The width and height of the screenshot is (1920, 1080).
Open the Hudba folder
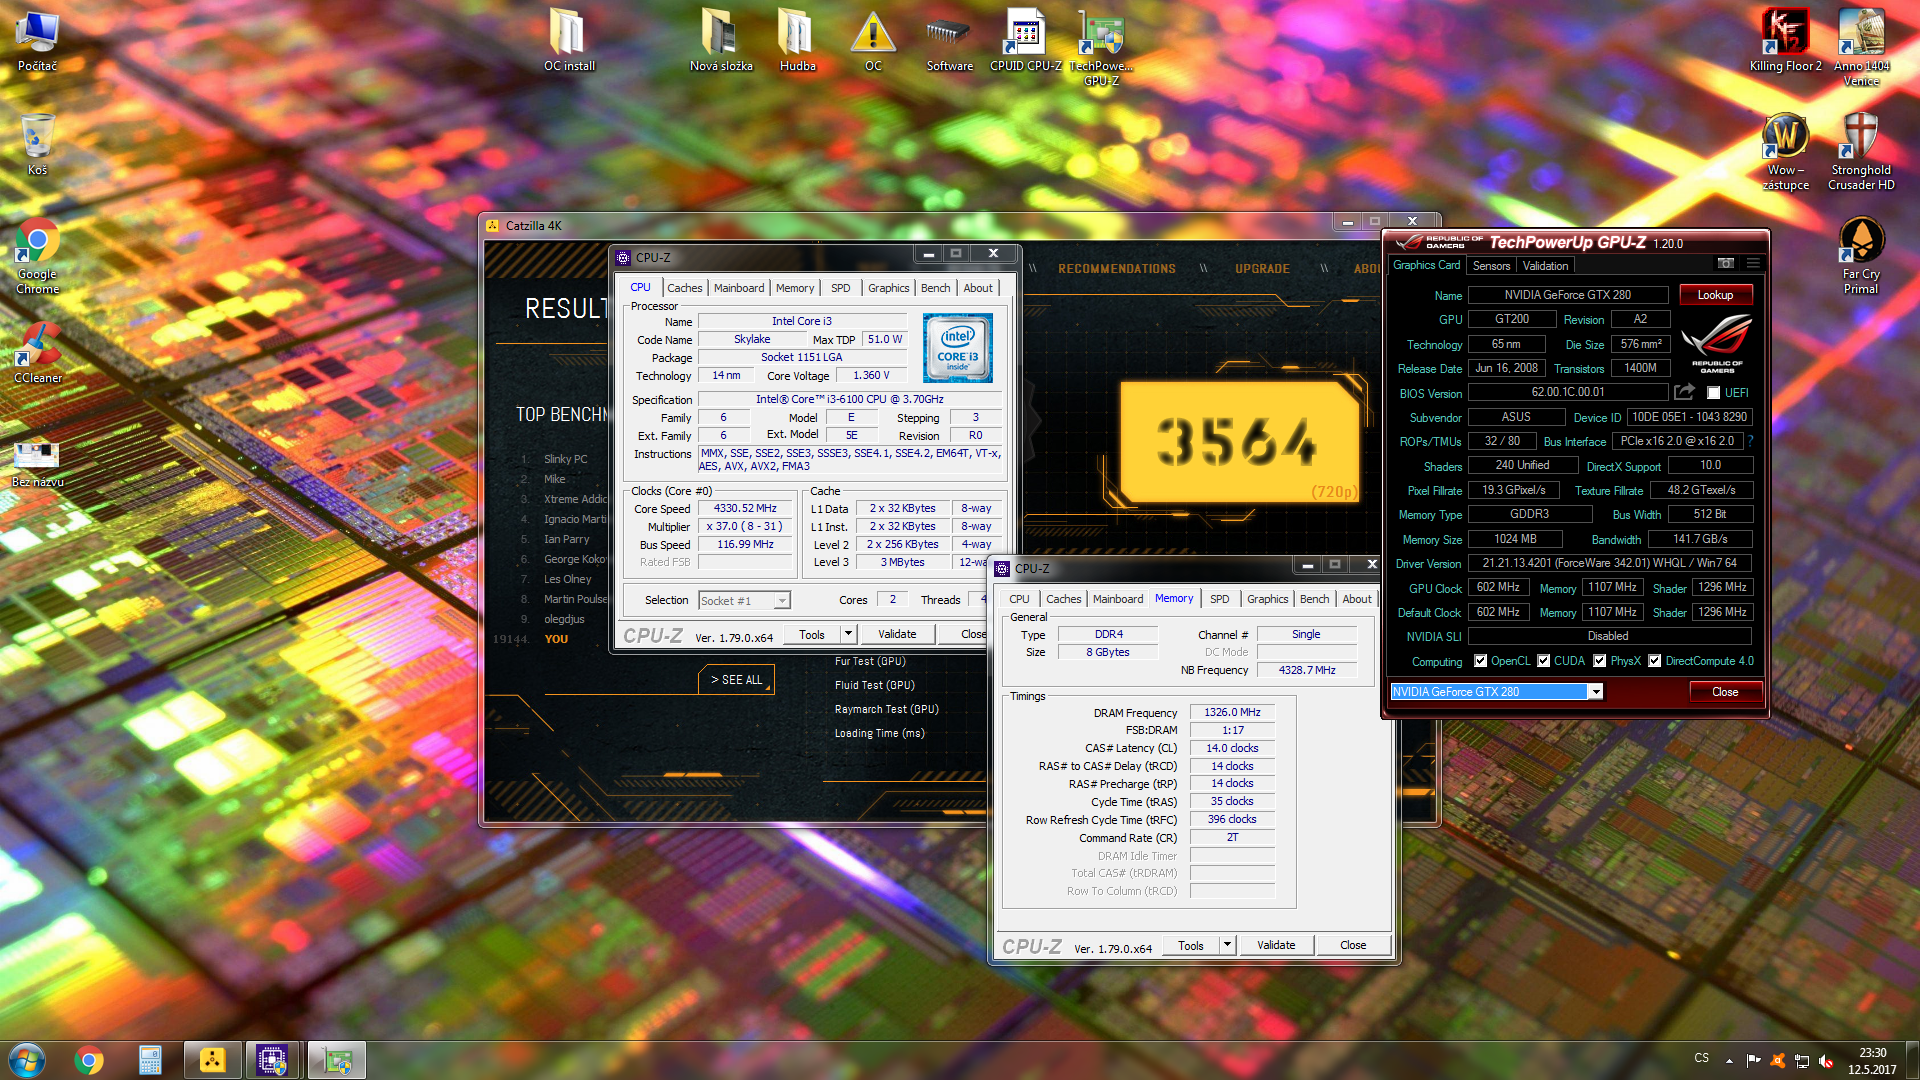[797, 42]
